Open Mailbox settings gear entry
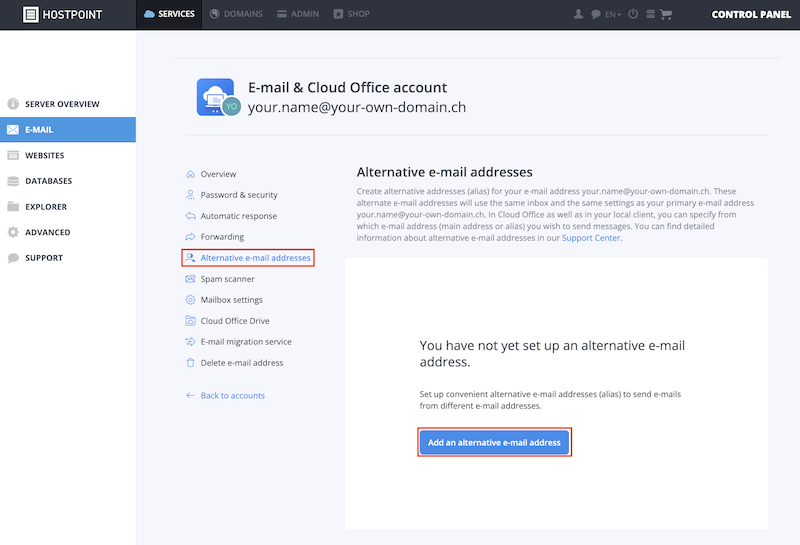This screenshot has width=800, height=545. point(224,300)
